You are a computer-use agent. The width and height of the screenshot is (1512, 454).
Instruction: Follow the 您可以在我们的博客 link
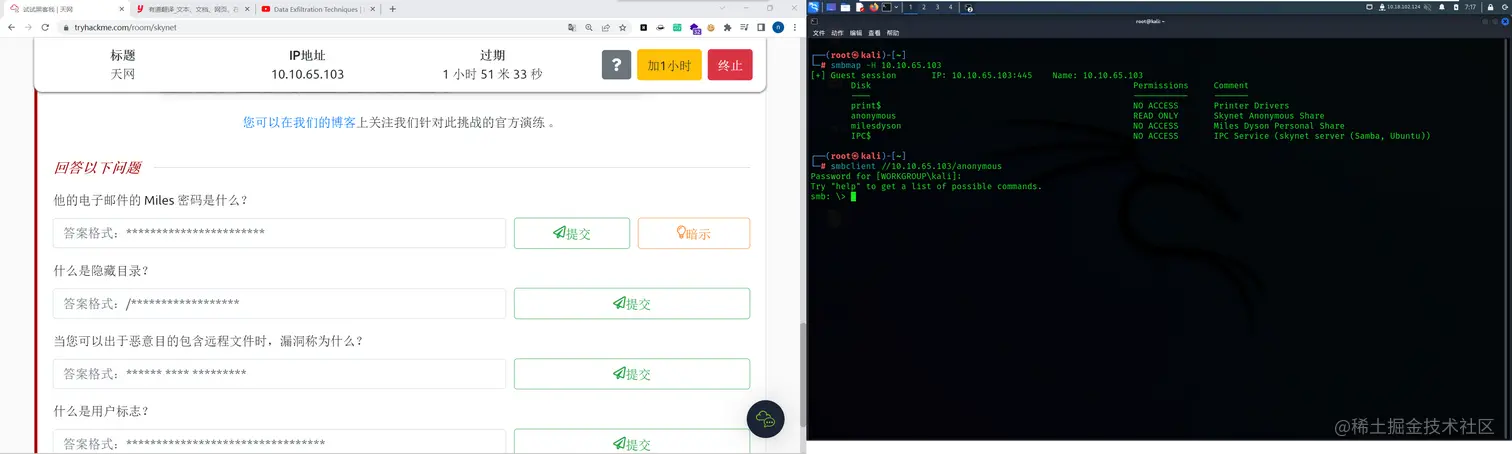[300, 122]
